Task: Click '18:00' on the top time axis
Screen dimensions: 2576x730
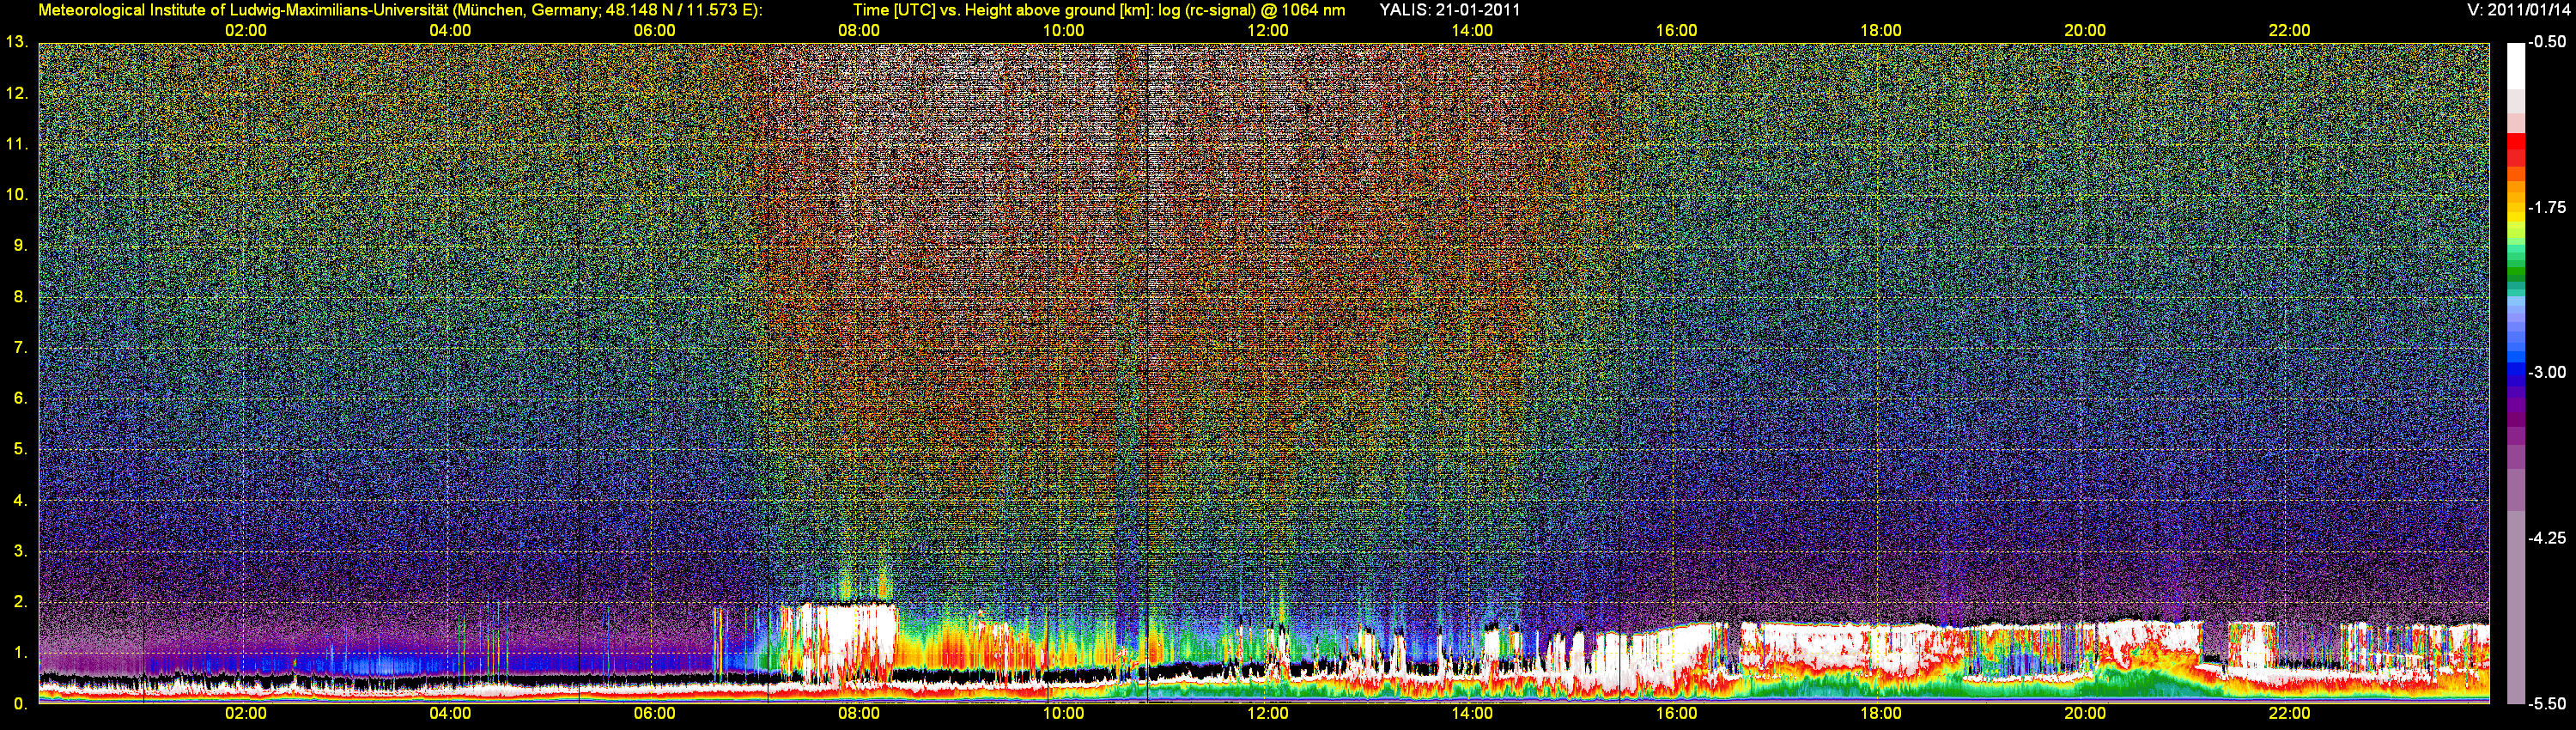Action: pyautogui.click(x=1881, y=30)
